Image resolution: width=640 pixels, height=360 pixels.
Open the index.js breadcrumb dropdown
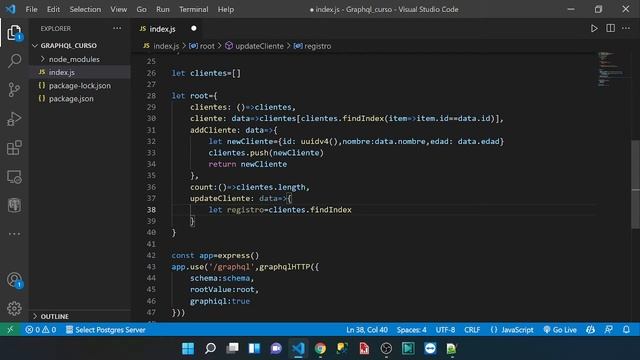click(x=162, y=46)
